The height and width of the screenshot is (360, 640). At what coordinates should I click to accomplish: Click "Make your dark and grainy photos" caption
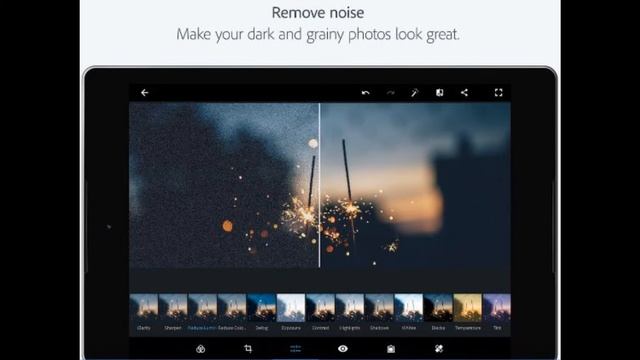click(284, 34)
